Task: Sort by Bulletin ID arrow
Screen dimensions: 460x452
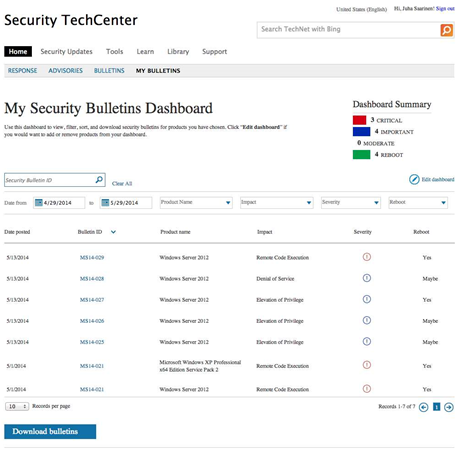Action: click(113, 232)
